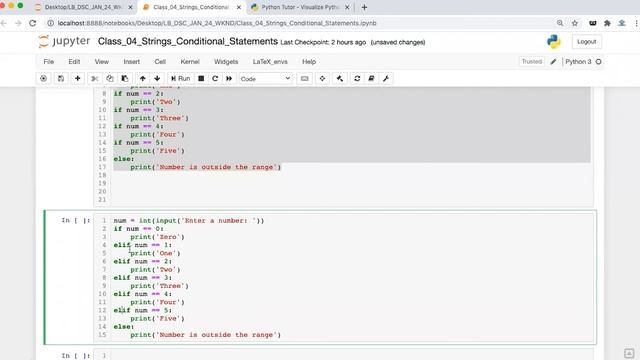Open the View menu

tap(102, 62)
